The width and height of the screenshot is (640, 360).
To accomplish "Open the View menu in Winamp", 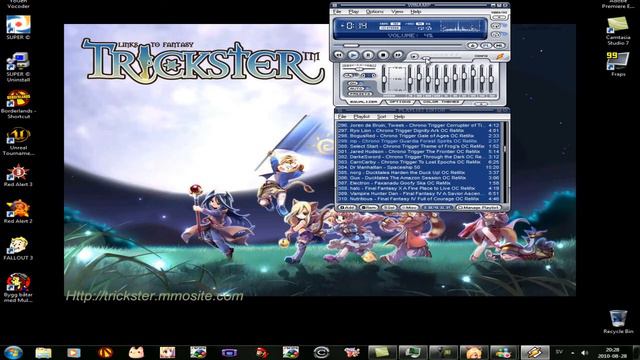I will 397,12.
